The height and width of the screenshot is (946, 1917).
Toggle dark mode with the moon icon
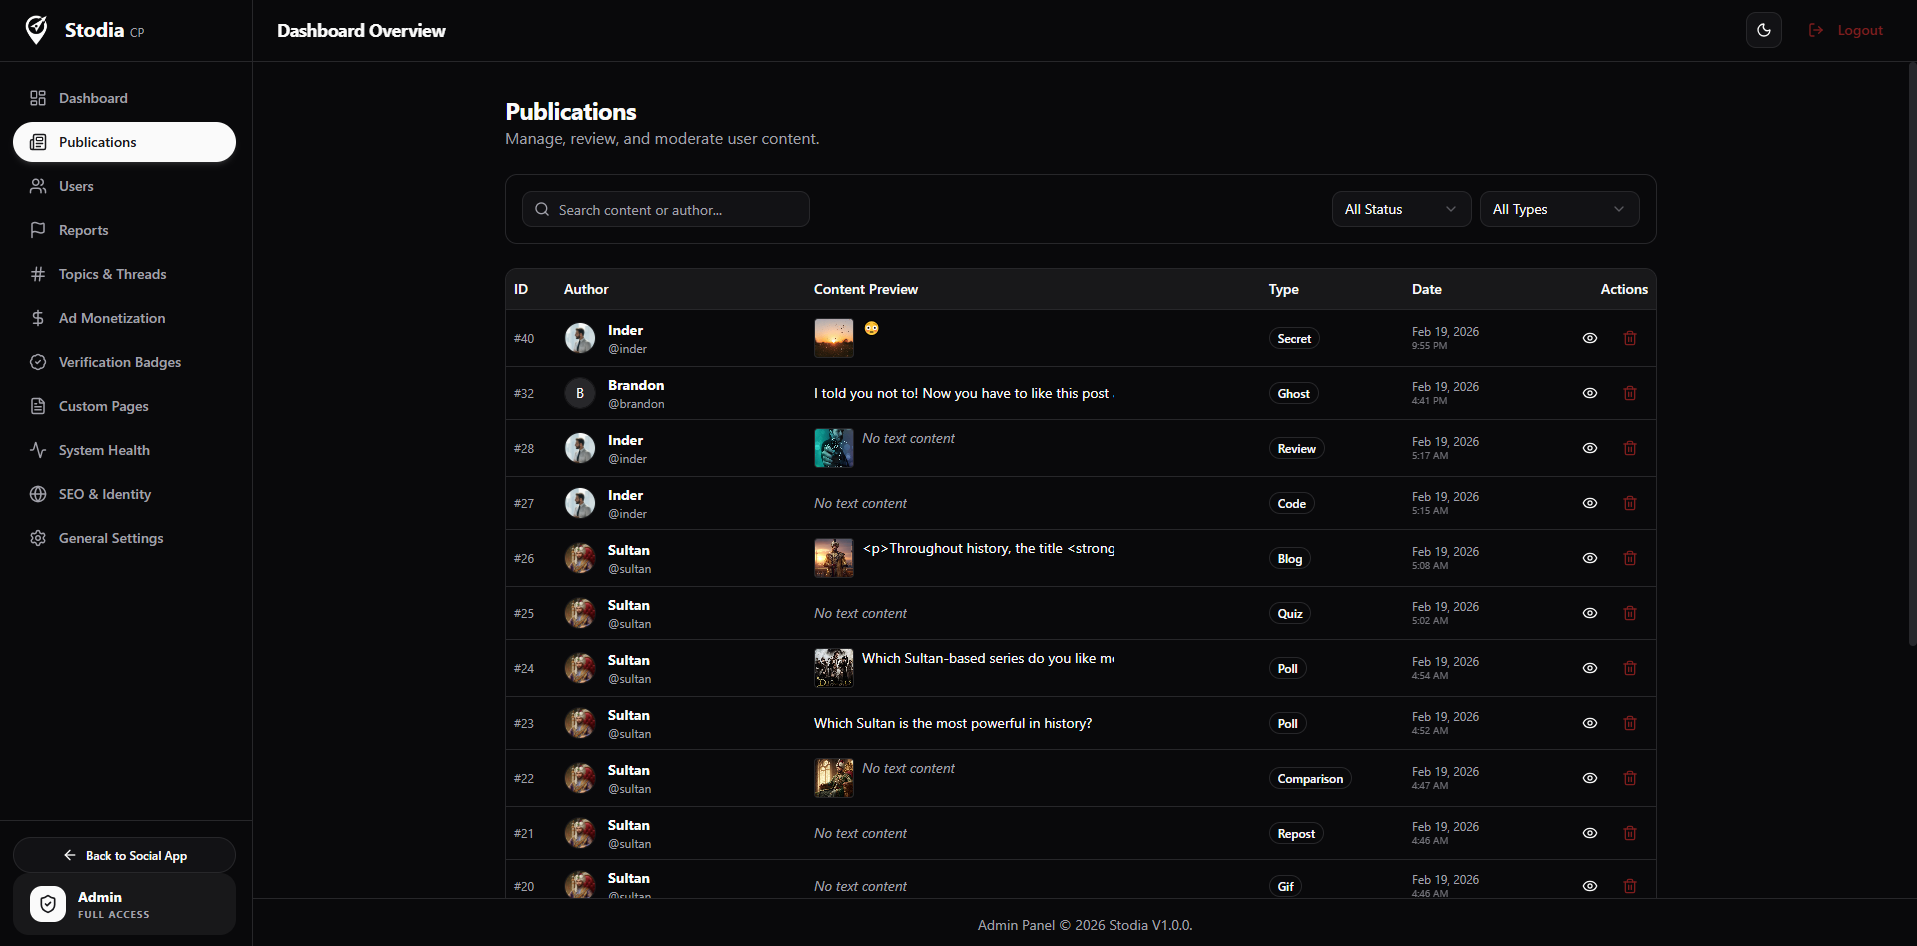1763,30
